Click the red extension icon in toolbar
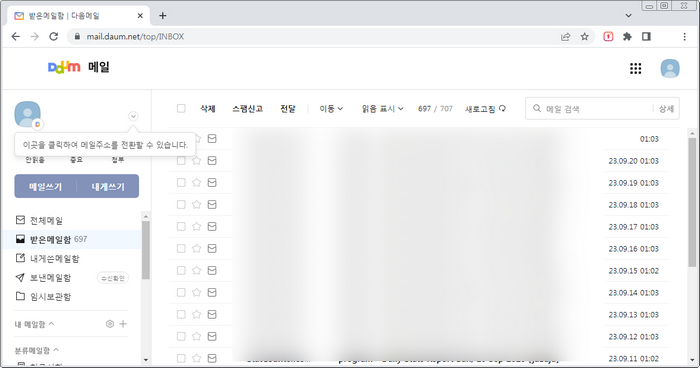 click(608, 37)
